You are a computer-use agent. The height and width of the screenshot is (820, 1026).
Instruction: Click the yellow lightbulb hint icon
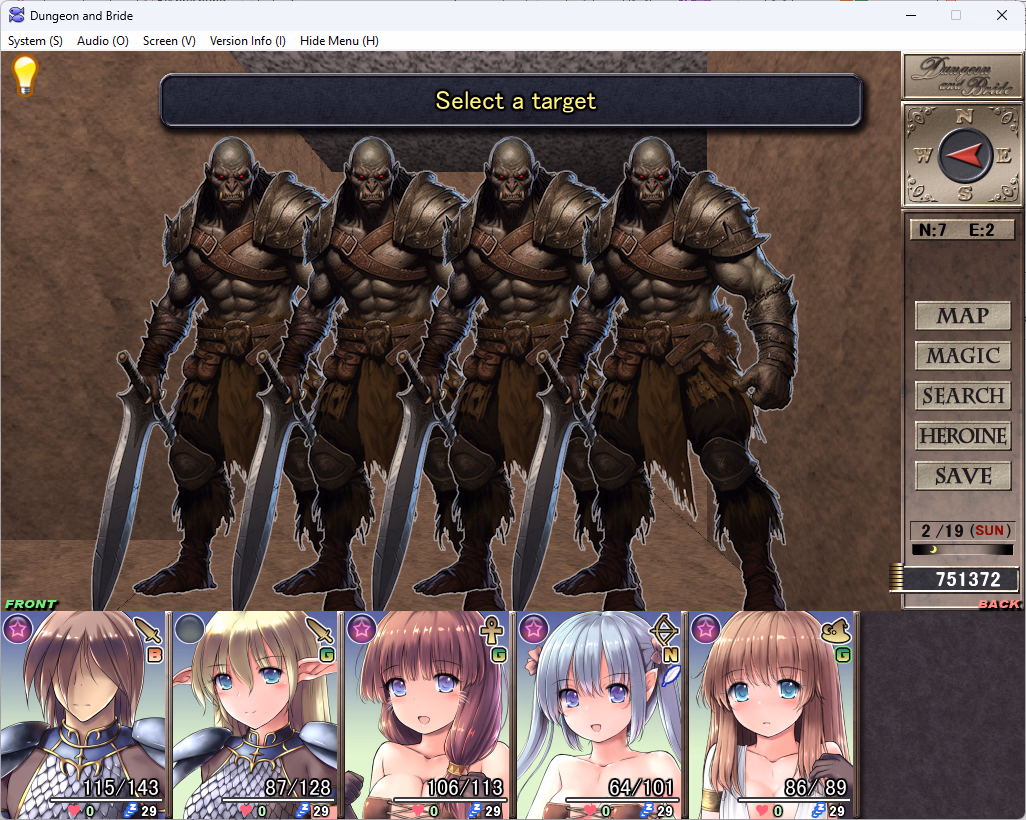pos(24,76)
